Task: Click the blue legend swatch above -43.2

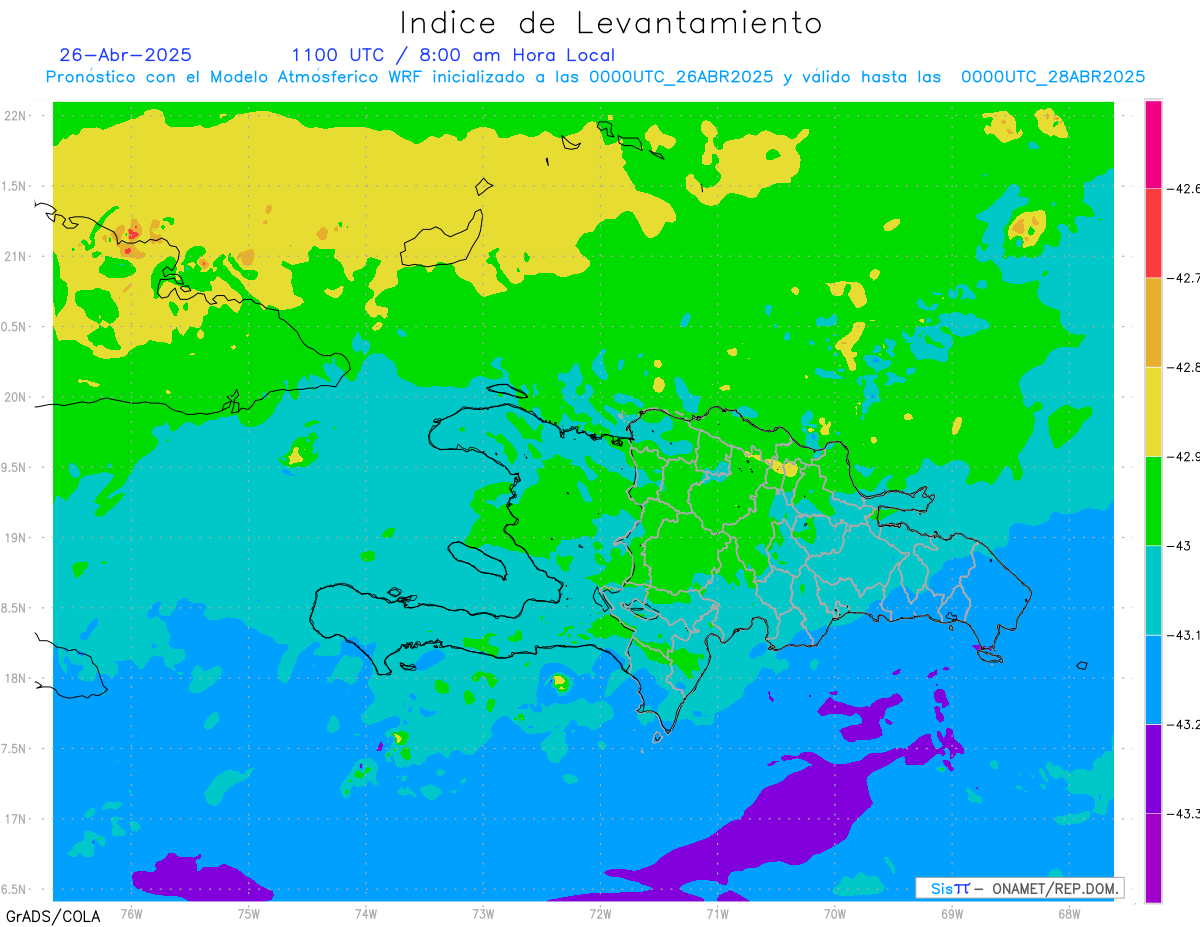Action: 1153,679
